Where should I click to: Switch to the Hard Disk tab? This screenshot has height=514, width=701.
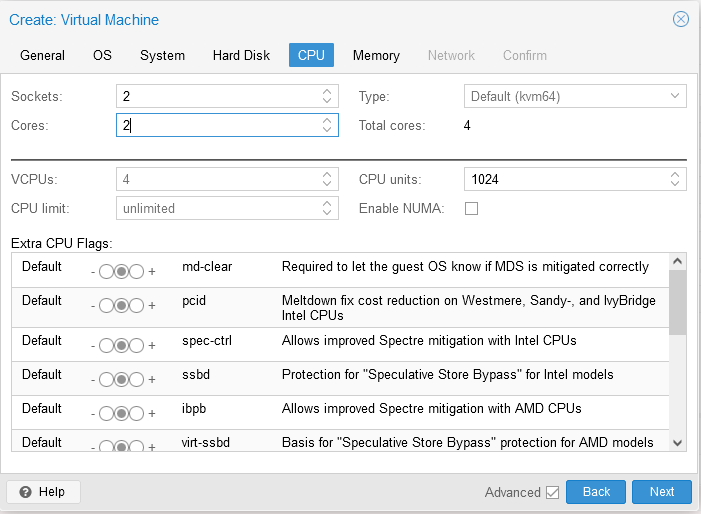coord(241,55)
